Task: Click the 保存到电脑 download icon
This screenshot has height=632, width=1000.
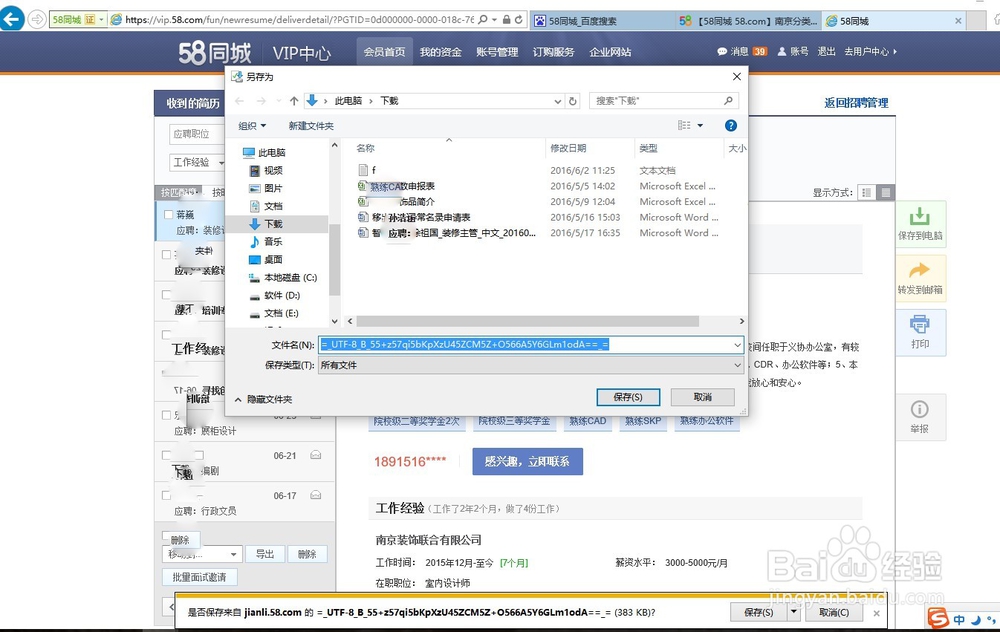Action: coord(920,216)
